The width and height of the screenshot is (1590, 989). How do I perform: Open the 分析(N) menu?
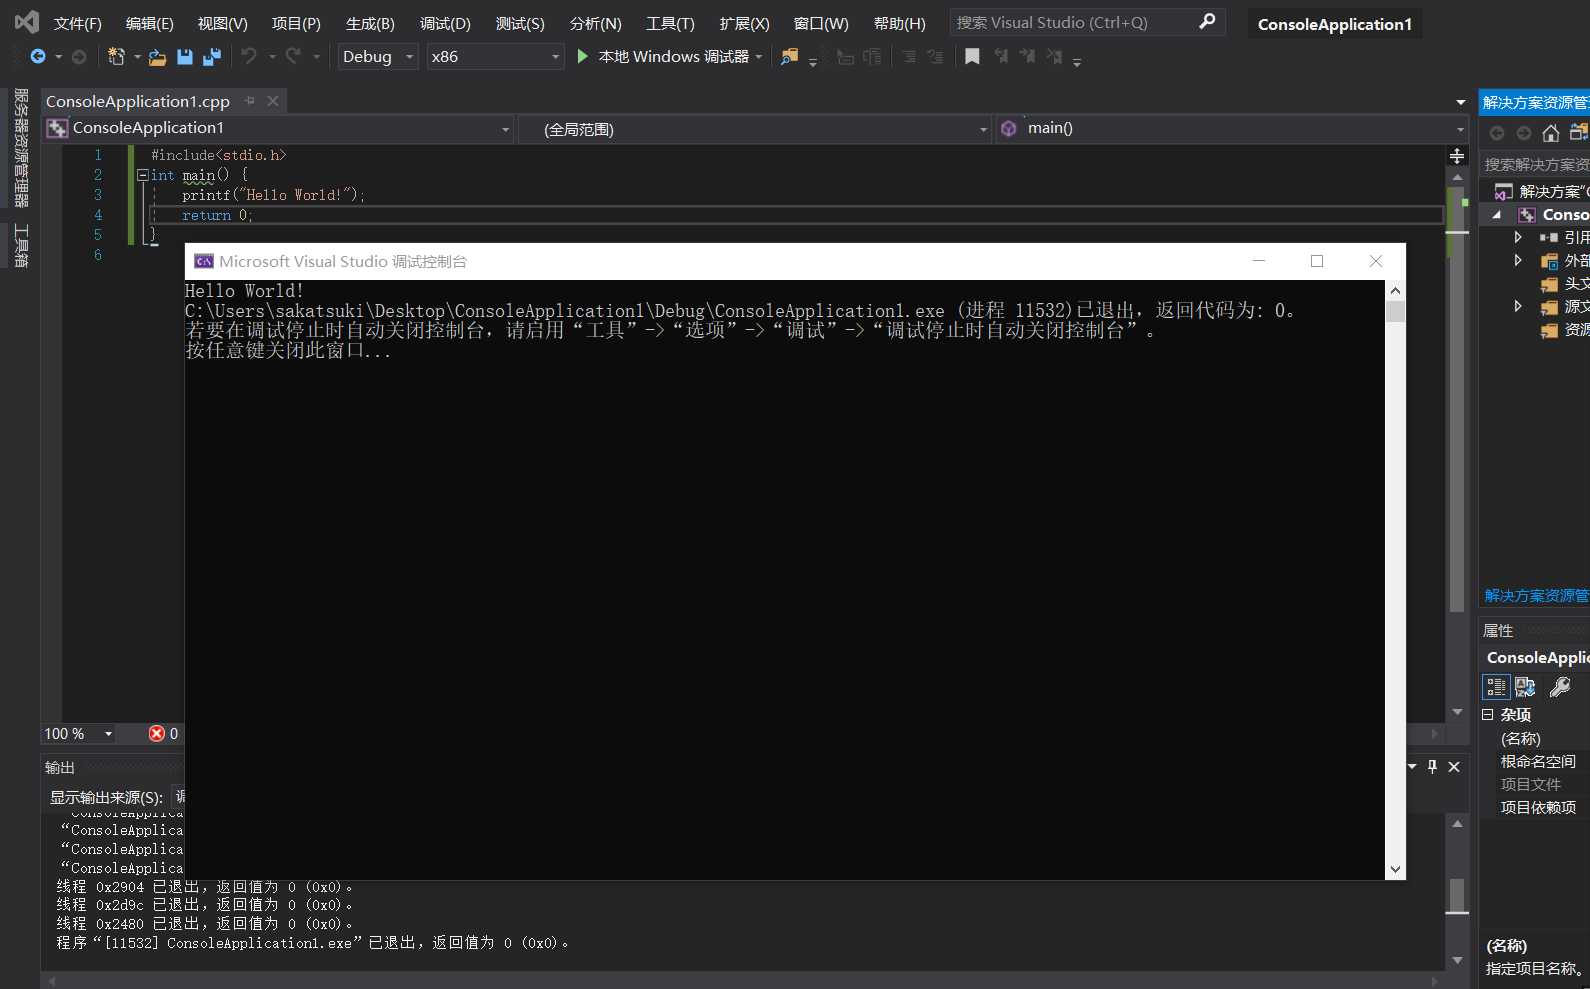tap(595, 23)
